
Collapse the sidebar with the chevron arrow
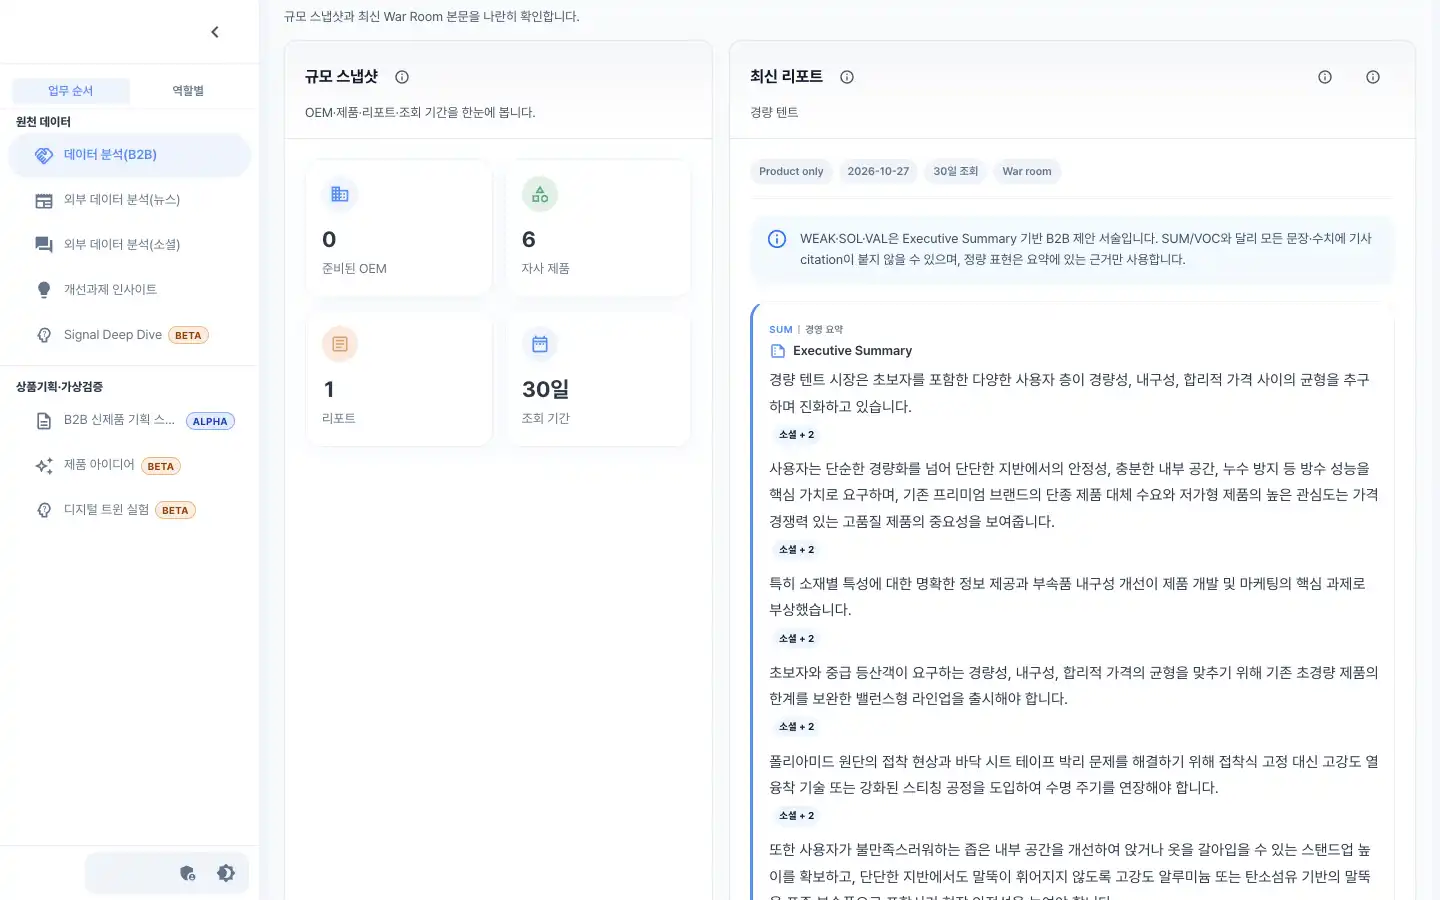(x=215, y=32)
